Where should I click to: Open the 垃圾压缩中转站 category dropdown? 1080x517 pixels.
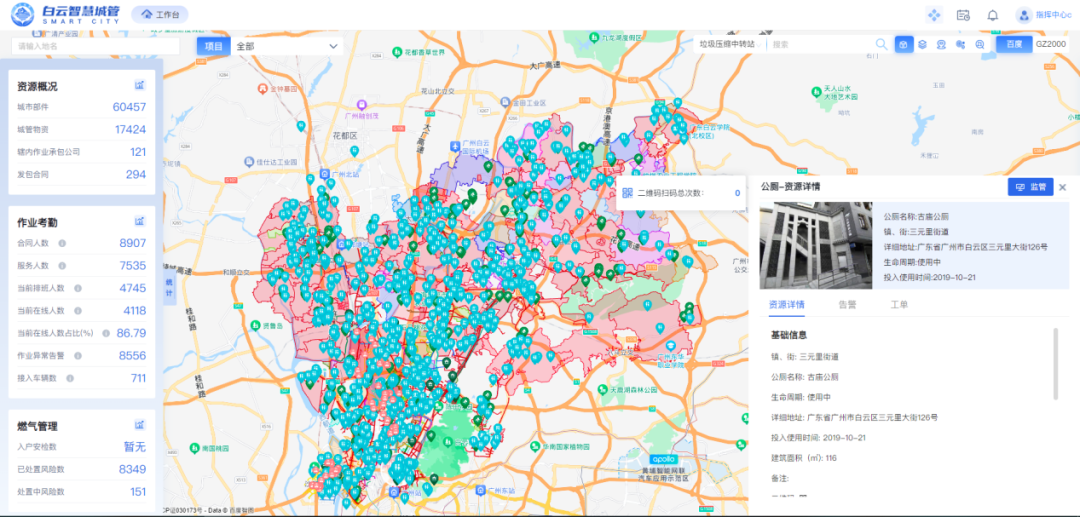732,45
